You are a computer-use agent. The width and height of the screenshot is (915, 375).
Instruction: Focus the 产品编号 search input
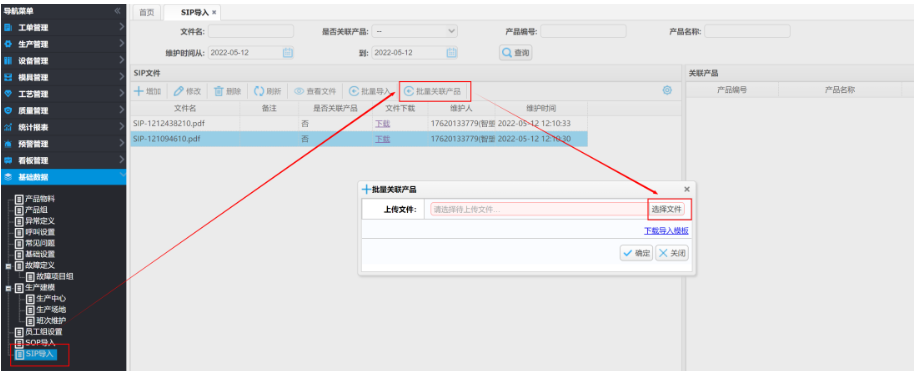[x=583, y=31]
